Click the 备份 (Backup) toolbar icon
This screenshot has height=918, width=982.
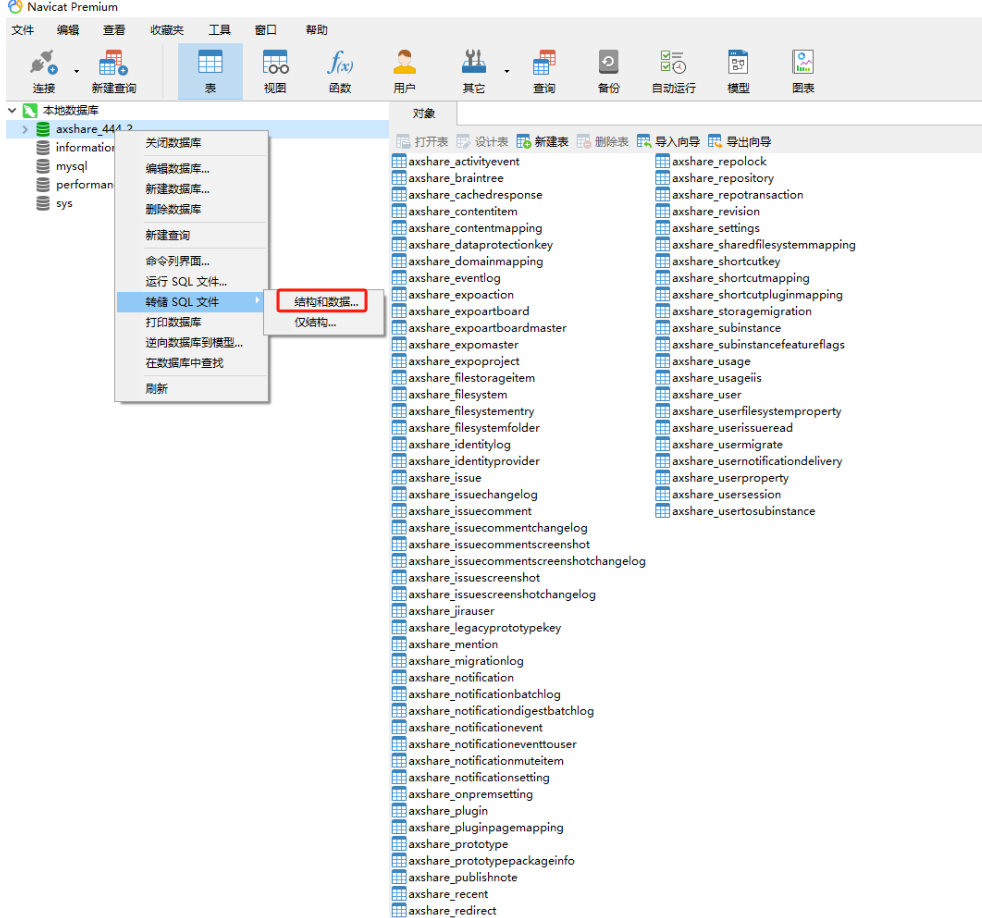point(609,63)
